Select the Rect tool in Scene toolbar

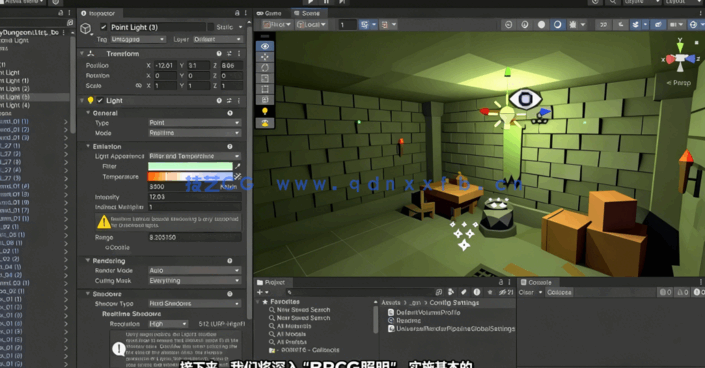pyautogui.click(x=265, y=89)
